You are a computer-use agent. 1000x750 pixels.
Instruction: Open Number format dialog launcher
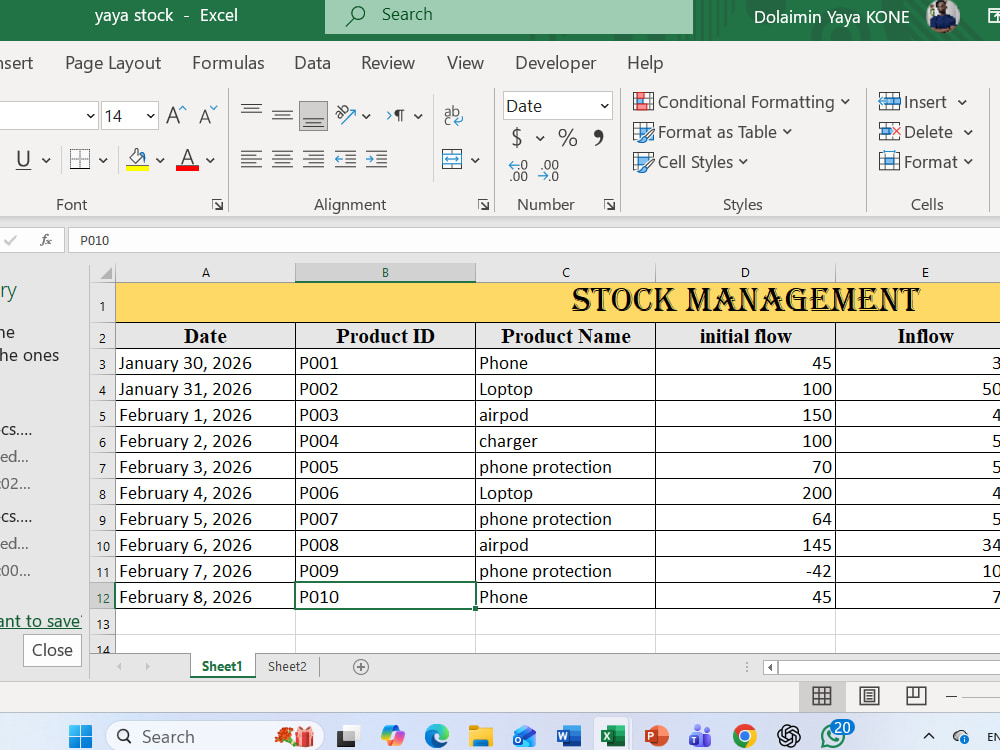click(x=610, y=205)
